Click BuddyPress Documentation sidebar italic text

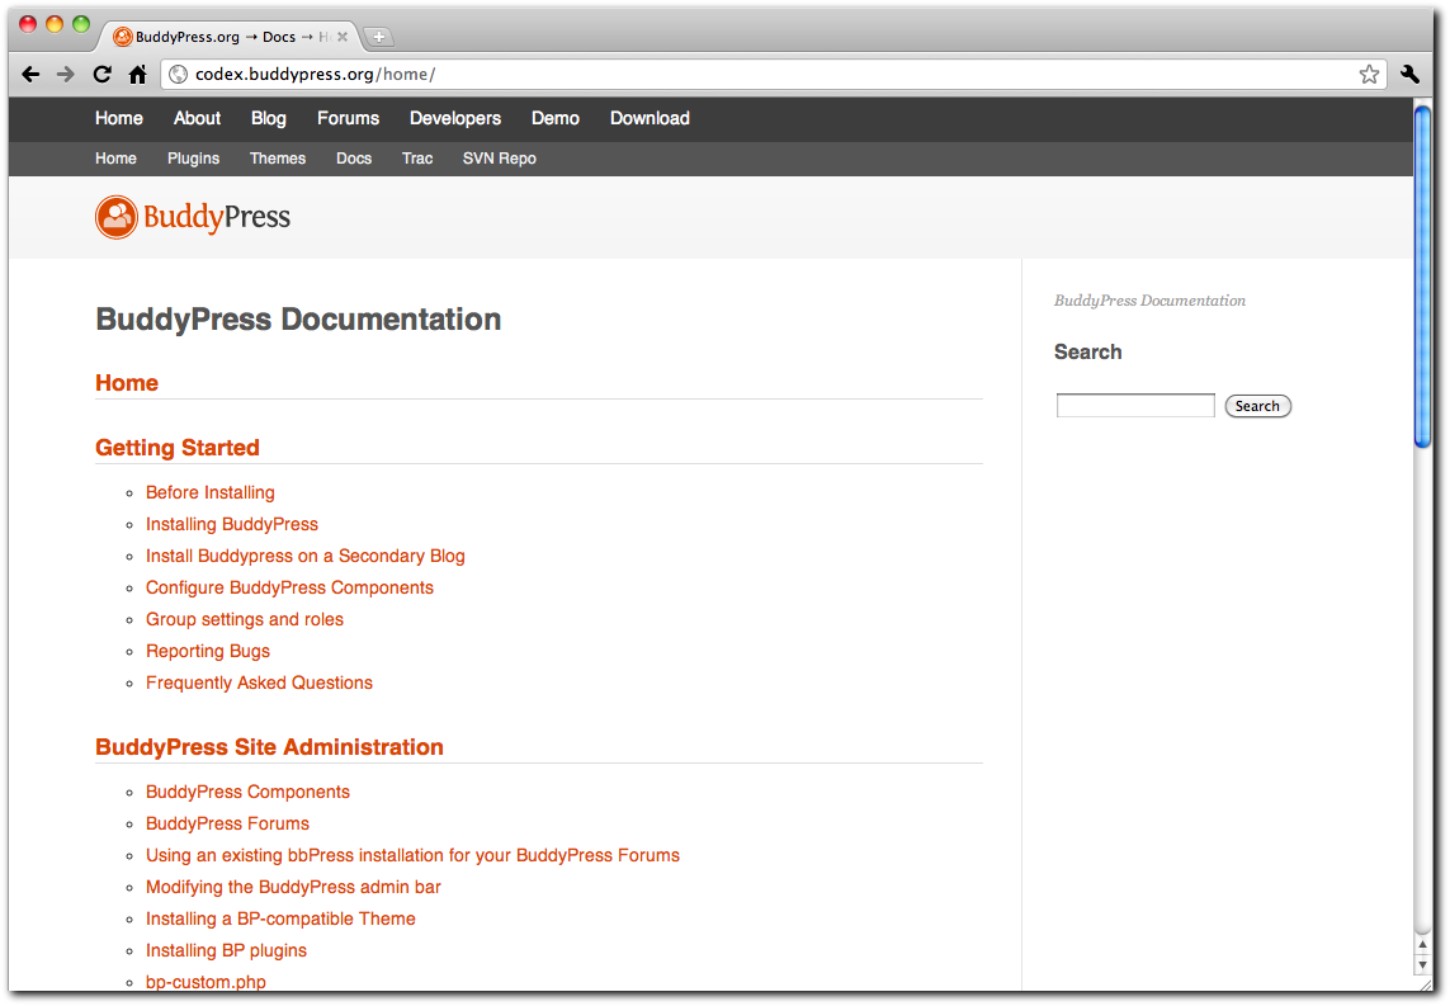(1150, 301)
